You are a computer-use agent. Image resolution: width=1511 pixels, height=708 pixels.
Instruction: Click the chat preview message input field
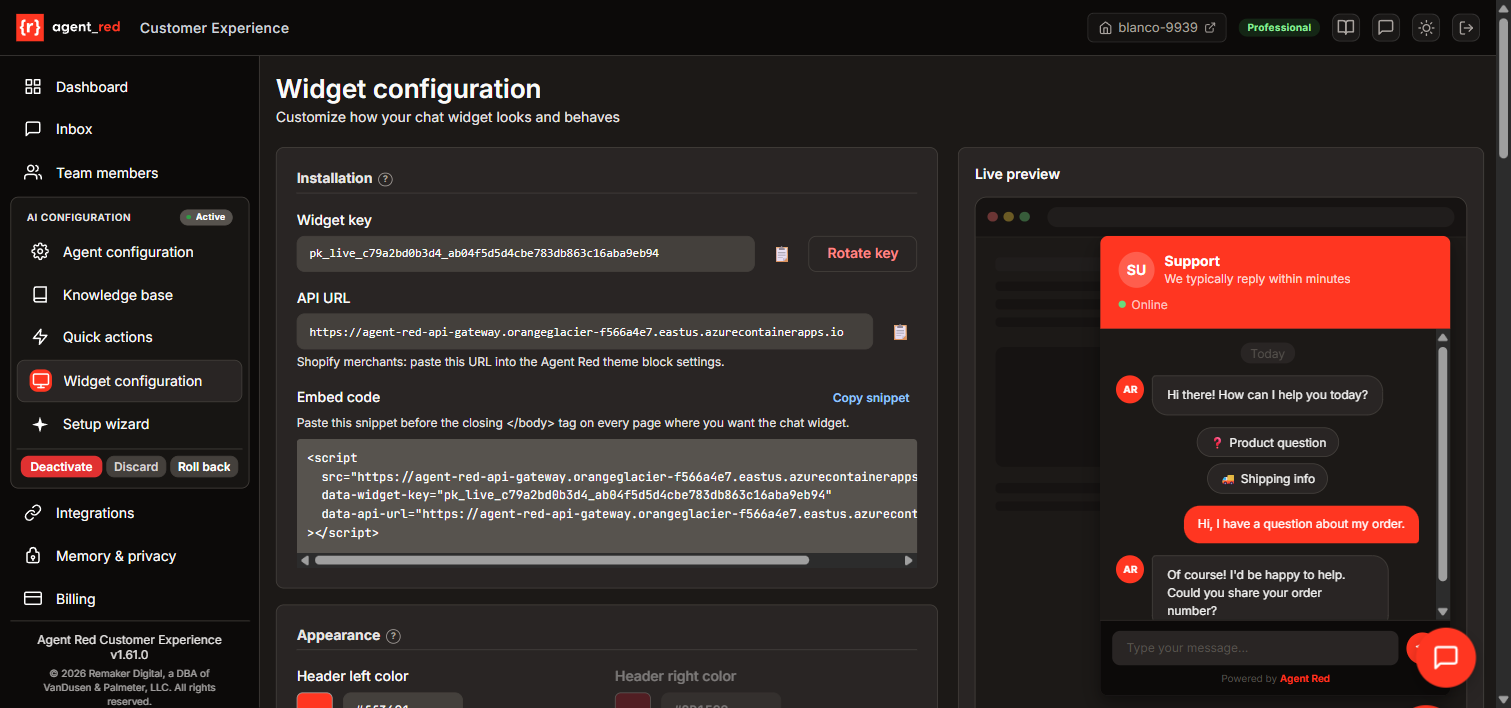coord(1255,647)
